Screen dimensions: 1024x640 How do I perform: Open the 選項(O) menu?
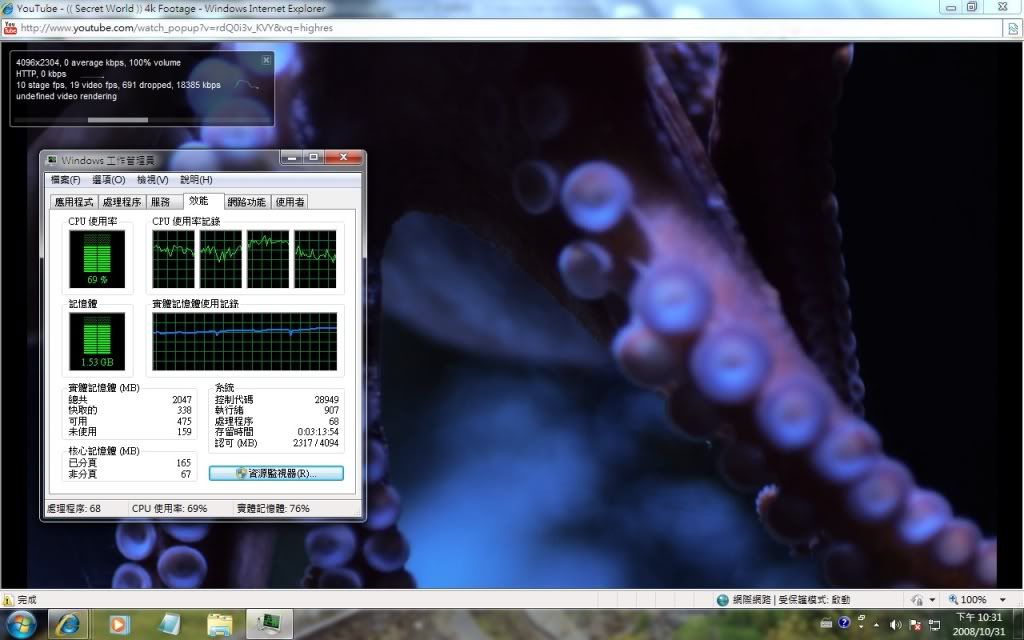pyautogui.click(x=108, y=180)
